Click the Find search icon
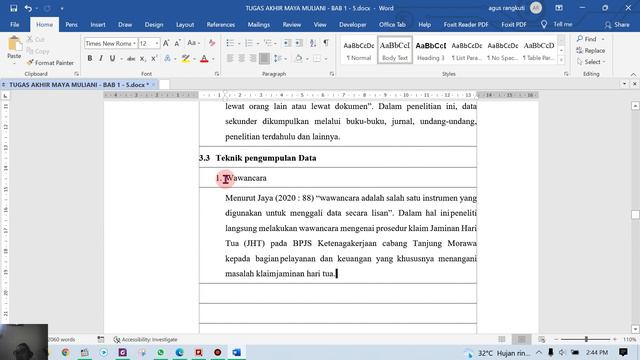The width and height of the screenshot is (640, 360). (x=580, y=39)
